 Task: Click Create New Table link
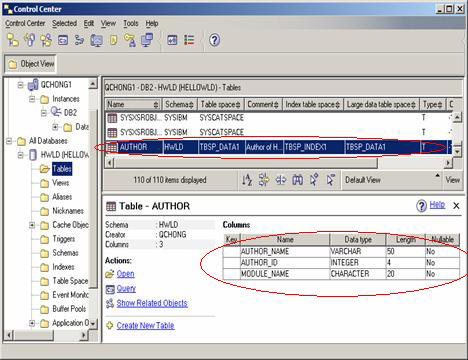(x=145, y=325)
